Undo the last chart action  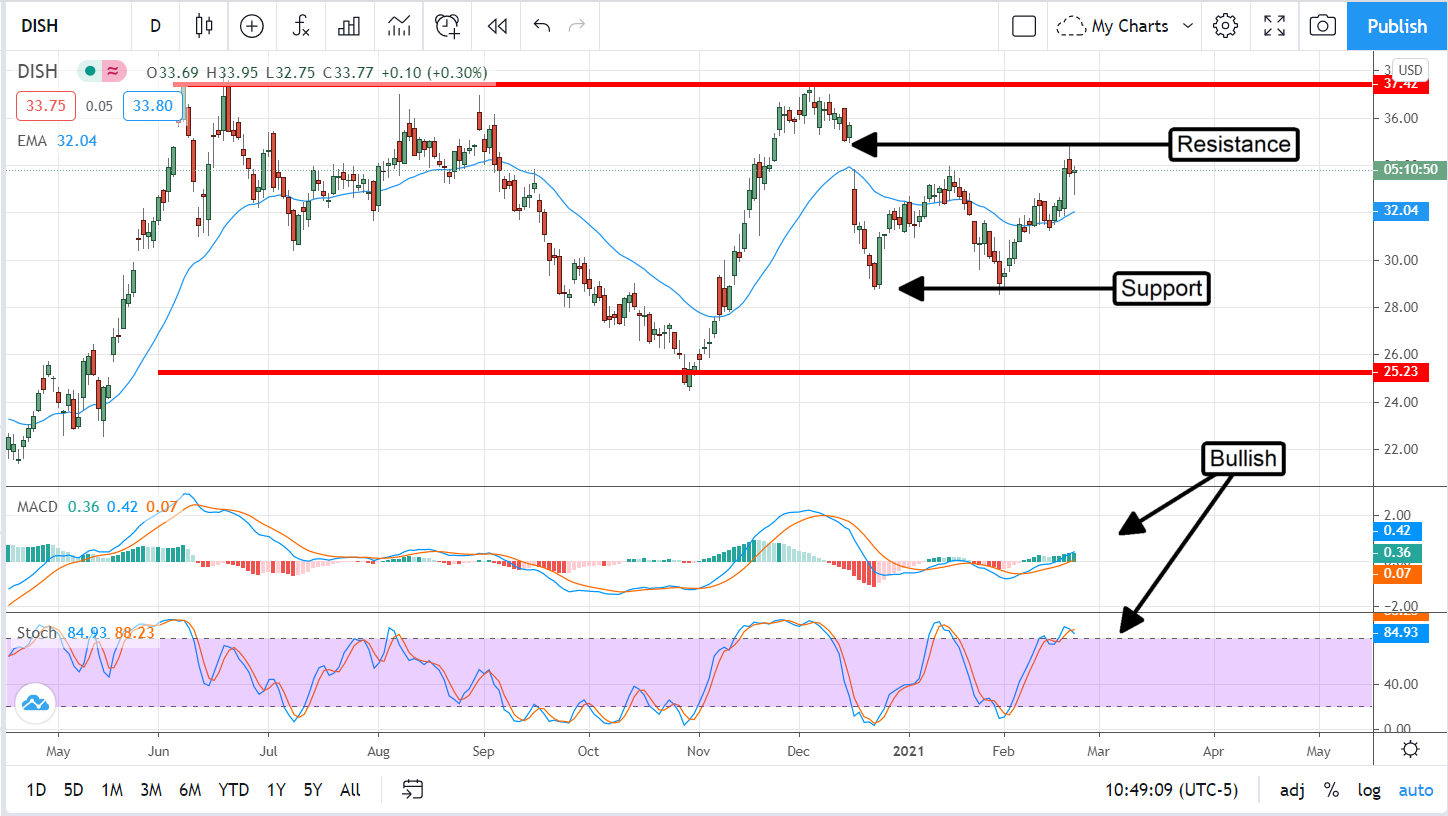coord(542,26)
